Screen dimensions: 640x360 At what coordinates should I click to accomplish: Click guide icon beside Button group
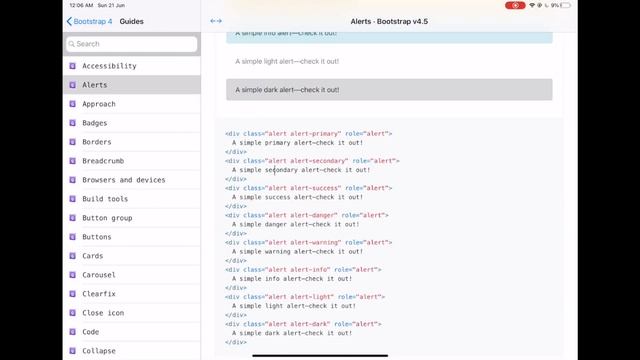click(73, 218)
